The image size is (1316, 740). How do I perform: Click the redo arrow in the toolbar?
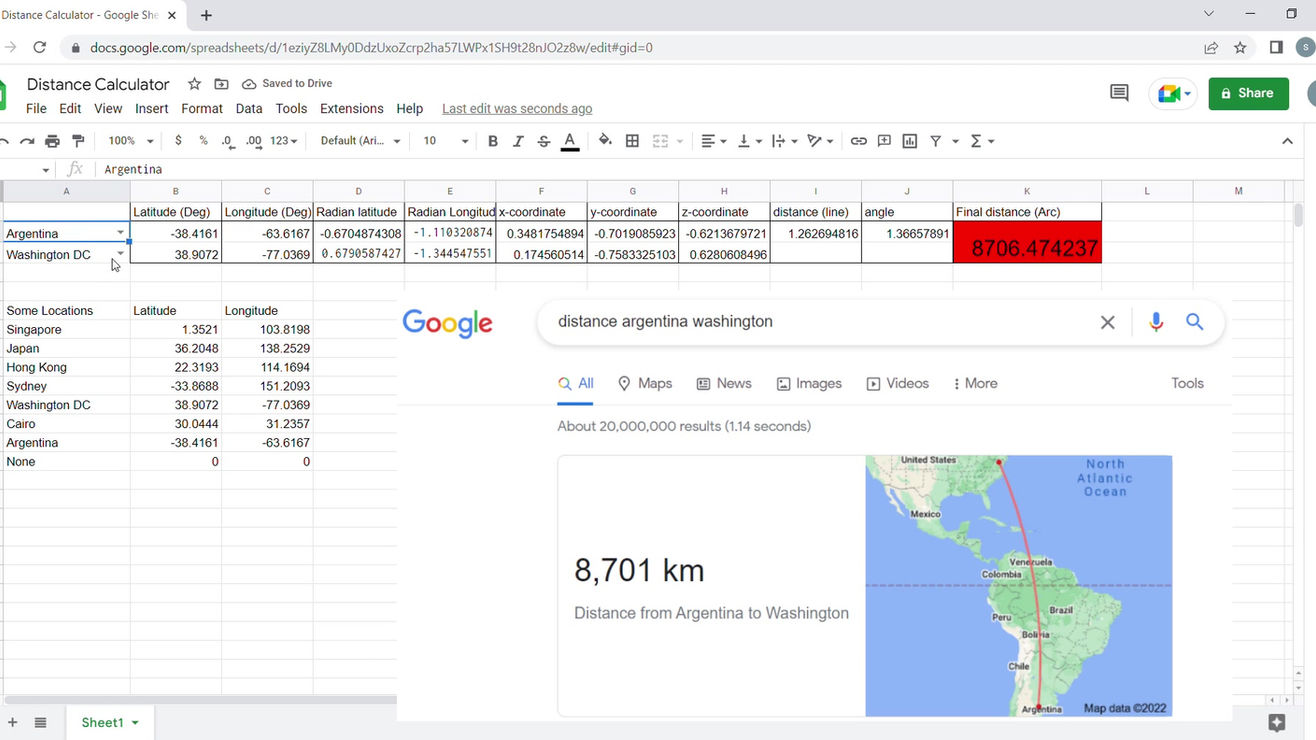click(27, 141)
